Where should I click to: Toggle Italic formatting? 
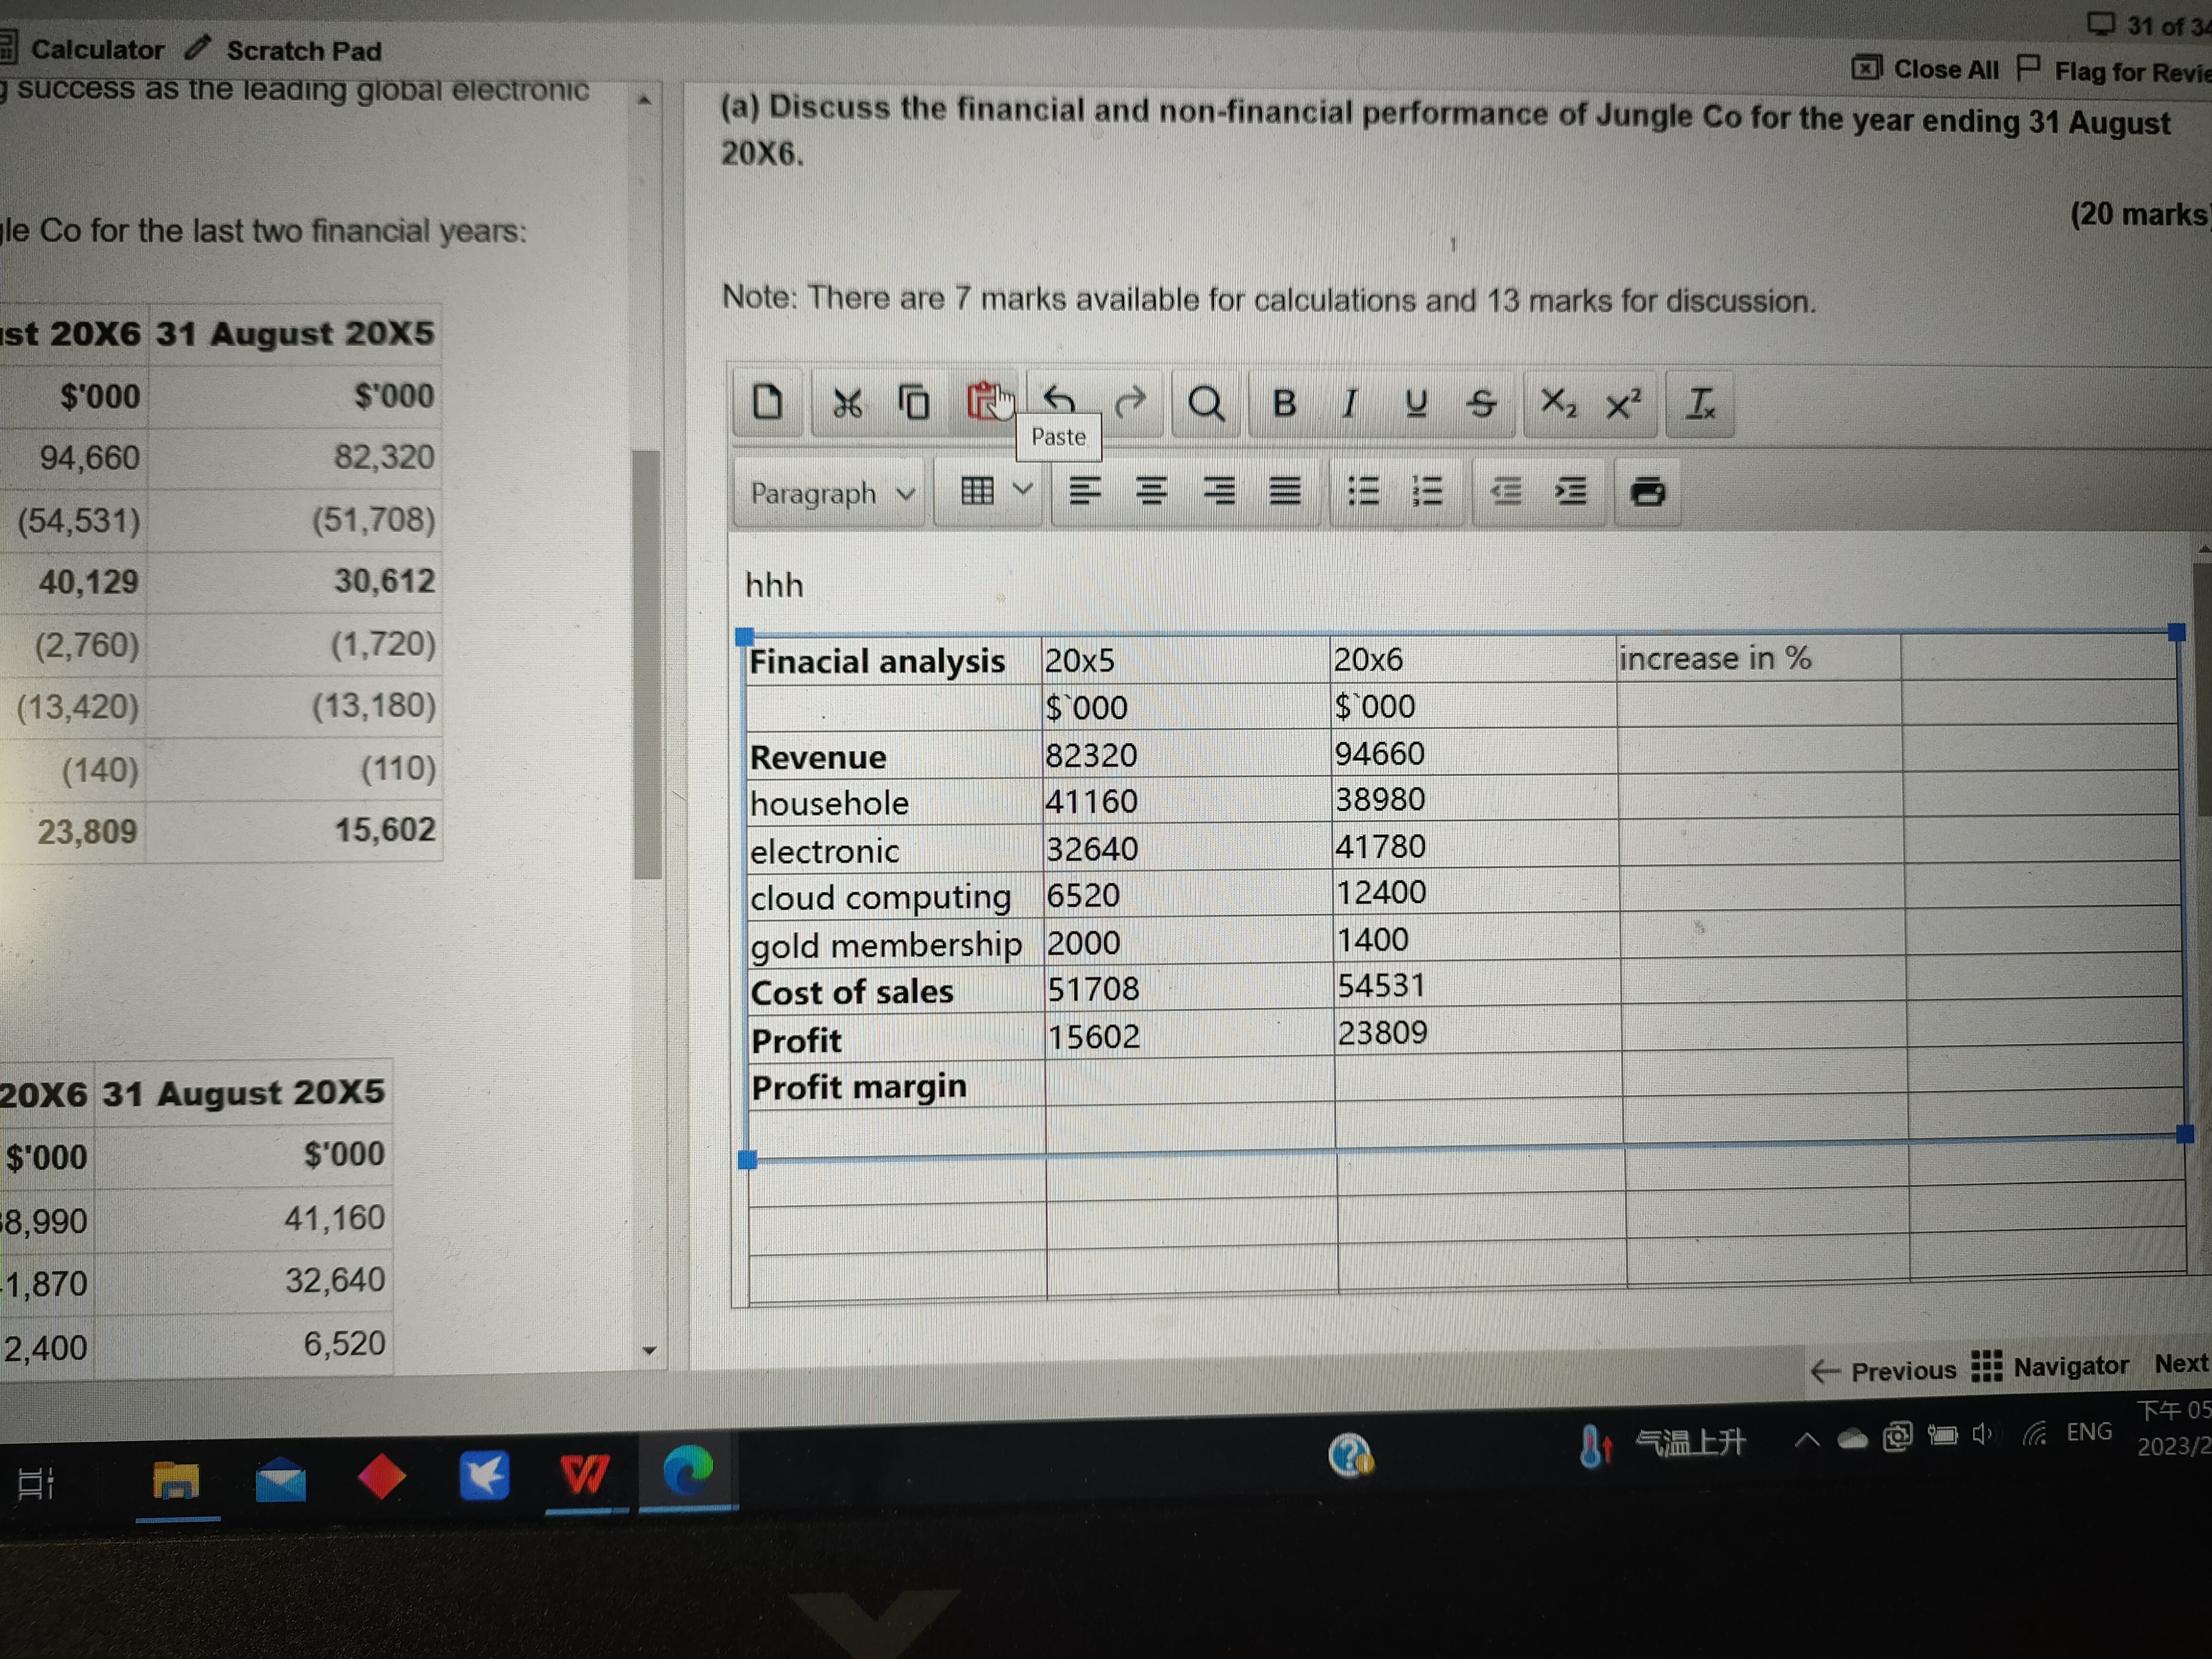pos(1349,403)
